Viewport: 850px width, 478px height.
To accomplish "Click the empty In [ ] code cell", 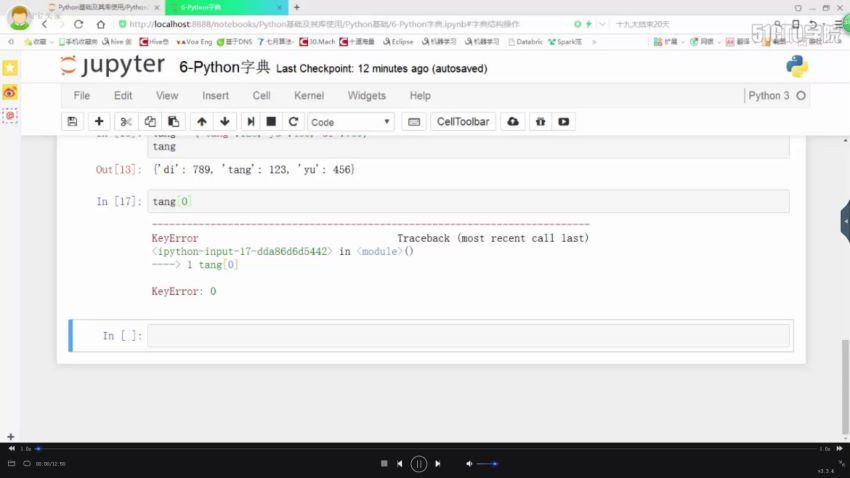I will click(x=468, y=336).
